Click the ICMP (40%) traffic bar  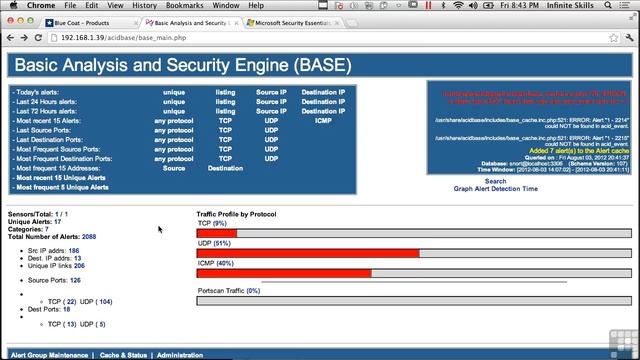tap(414, 273)
